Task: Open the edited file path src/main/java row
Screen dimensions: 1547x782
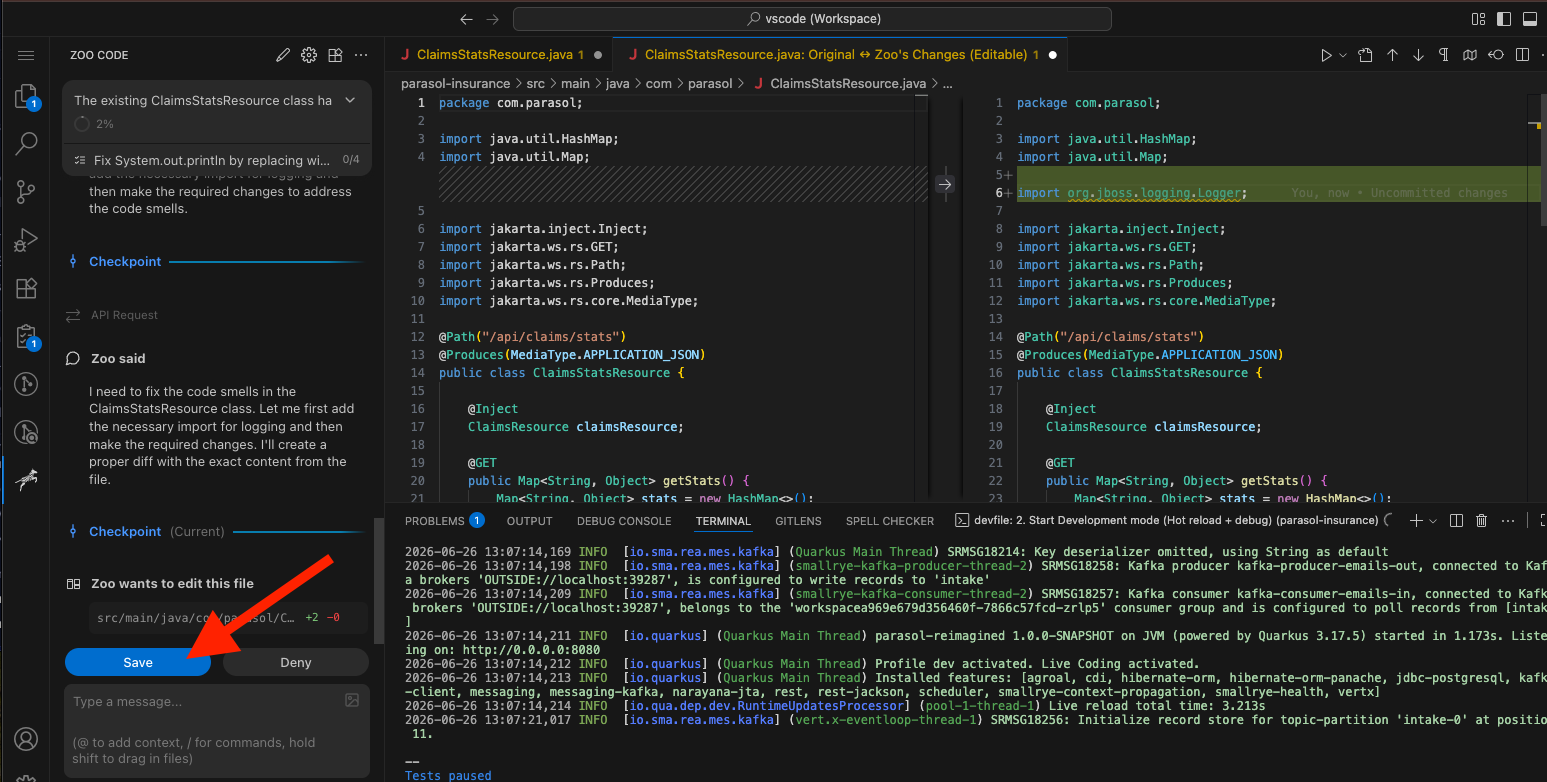Action: (228, 617)
